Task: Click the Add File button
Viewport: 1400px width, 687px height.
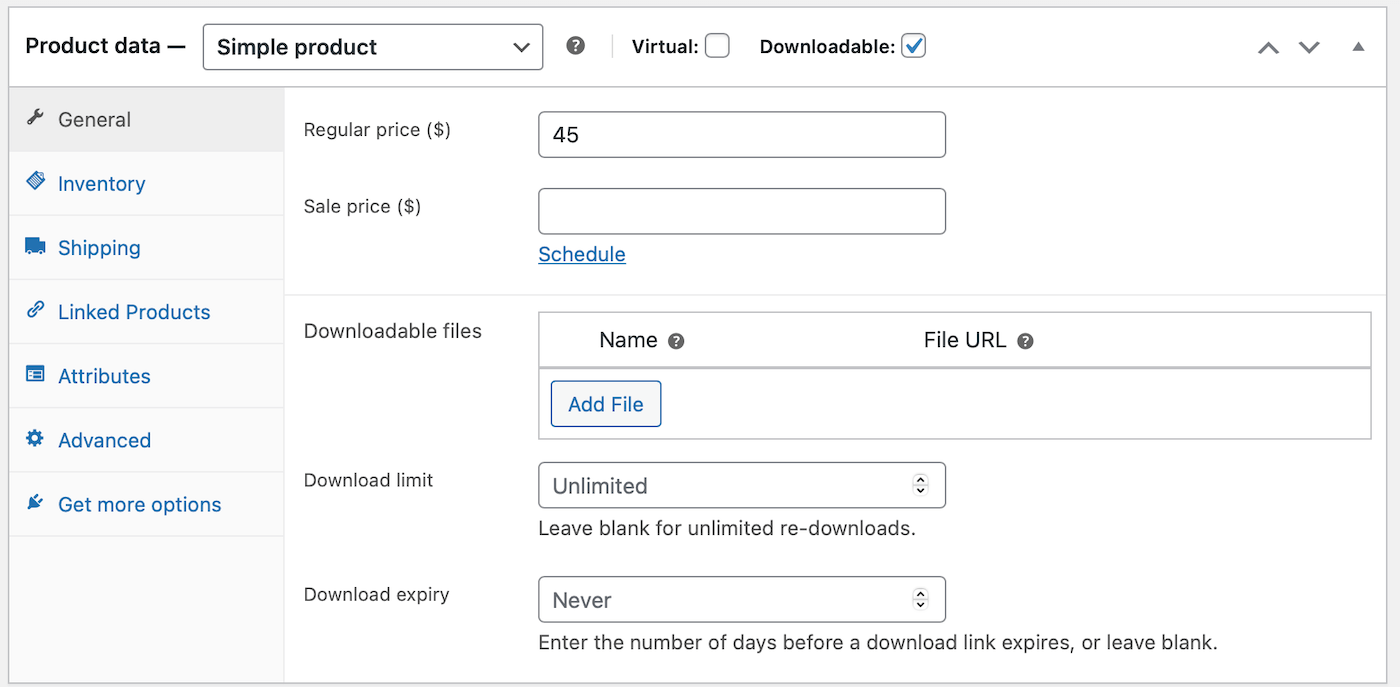Action: (x=605, y=403)
